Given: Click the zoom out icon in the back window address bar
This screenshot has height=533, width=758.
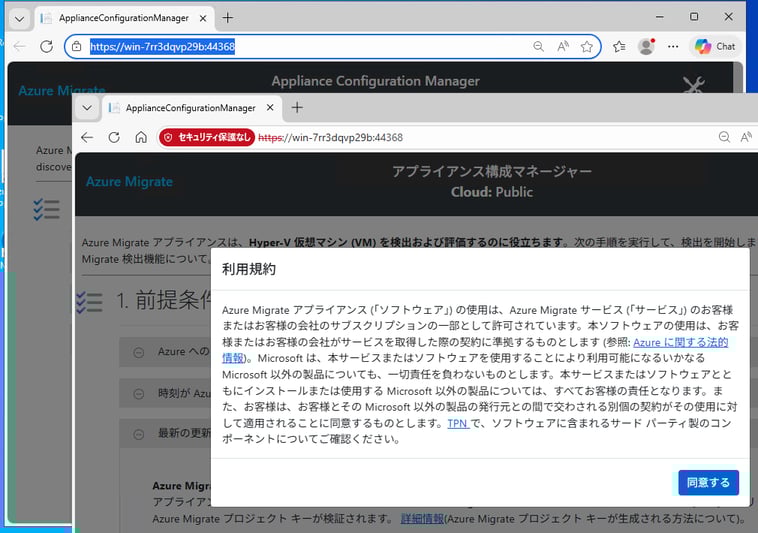Looking at the screenshot, I should point(538,46).
